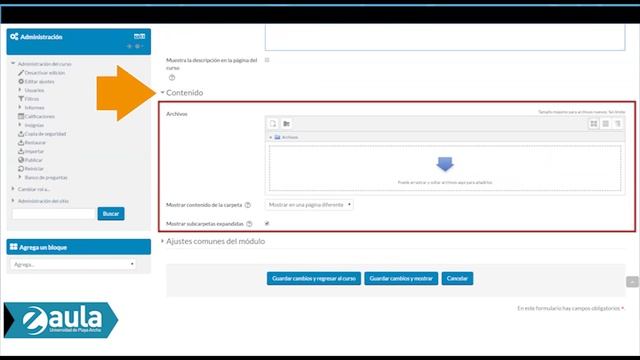Open the gear actions menu in Administración block
Viewport: 640px width, 360px height.
click(138, 46)
